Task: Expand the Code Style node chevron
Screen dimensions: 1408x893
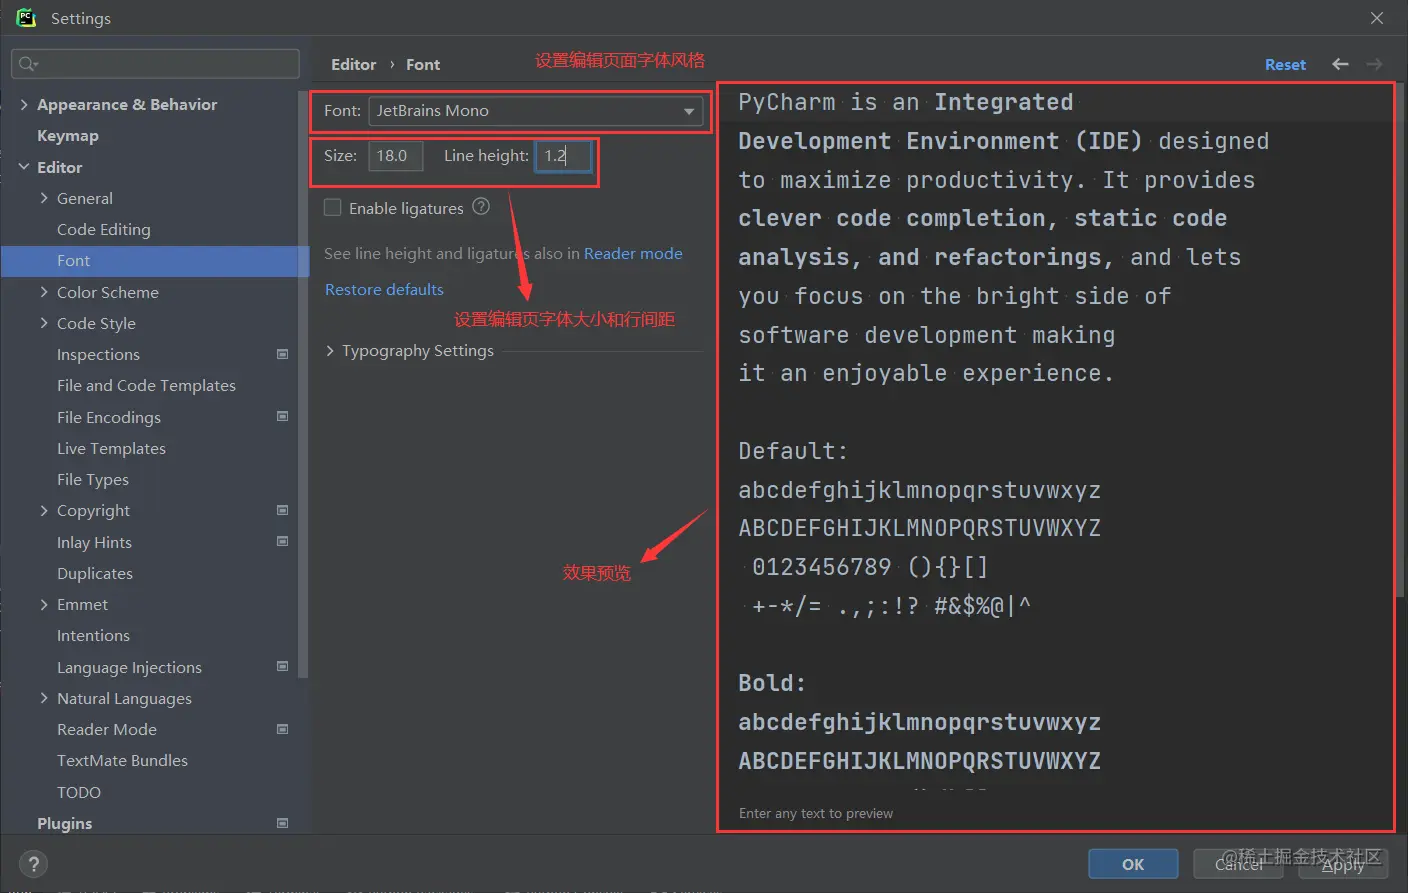Action: point(44,323)
